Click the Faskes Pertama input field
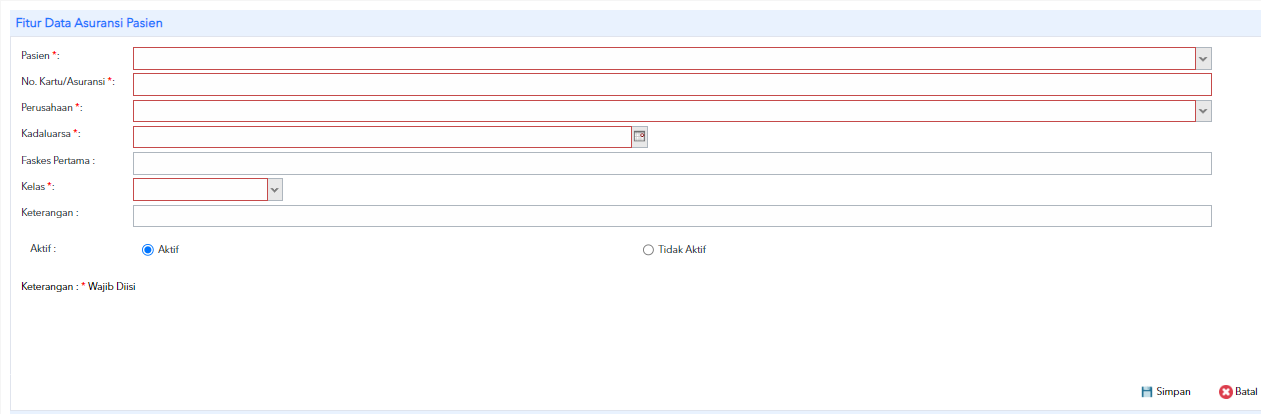The width and height of the screenshot is (1261, 414). coord(672,163)
